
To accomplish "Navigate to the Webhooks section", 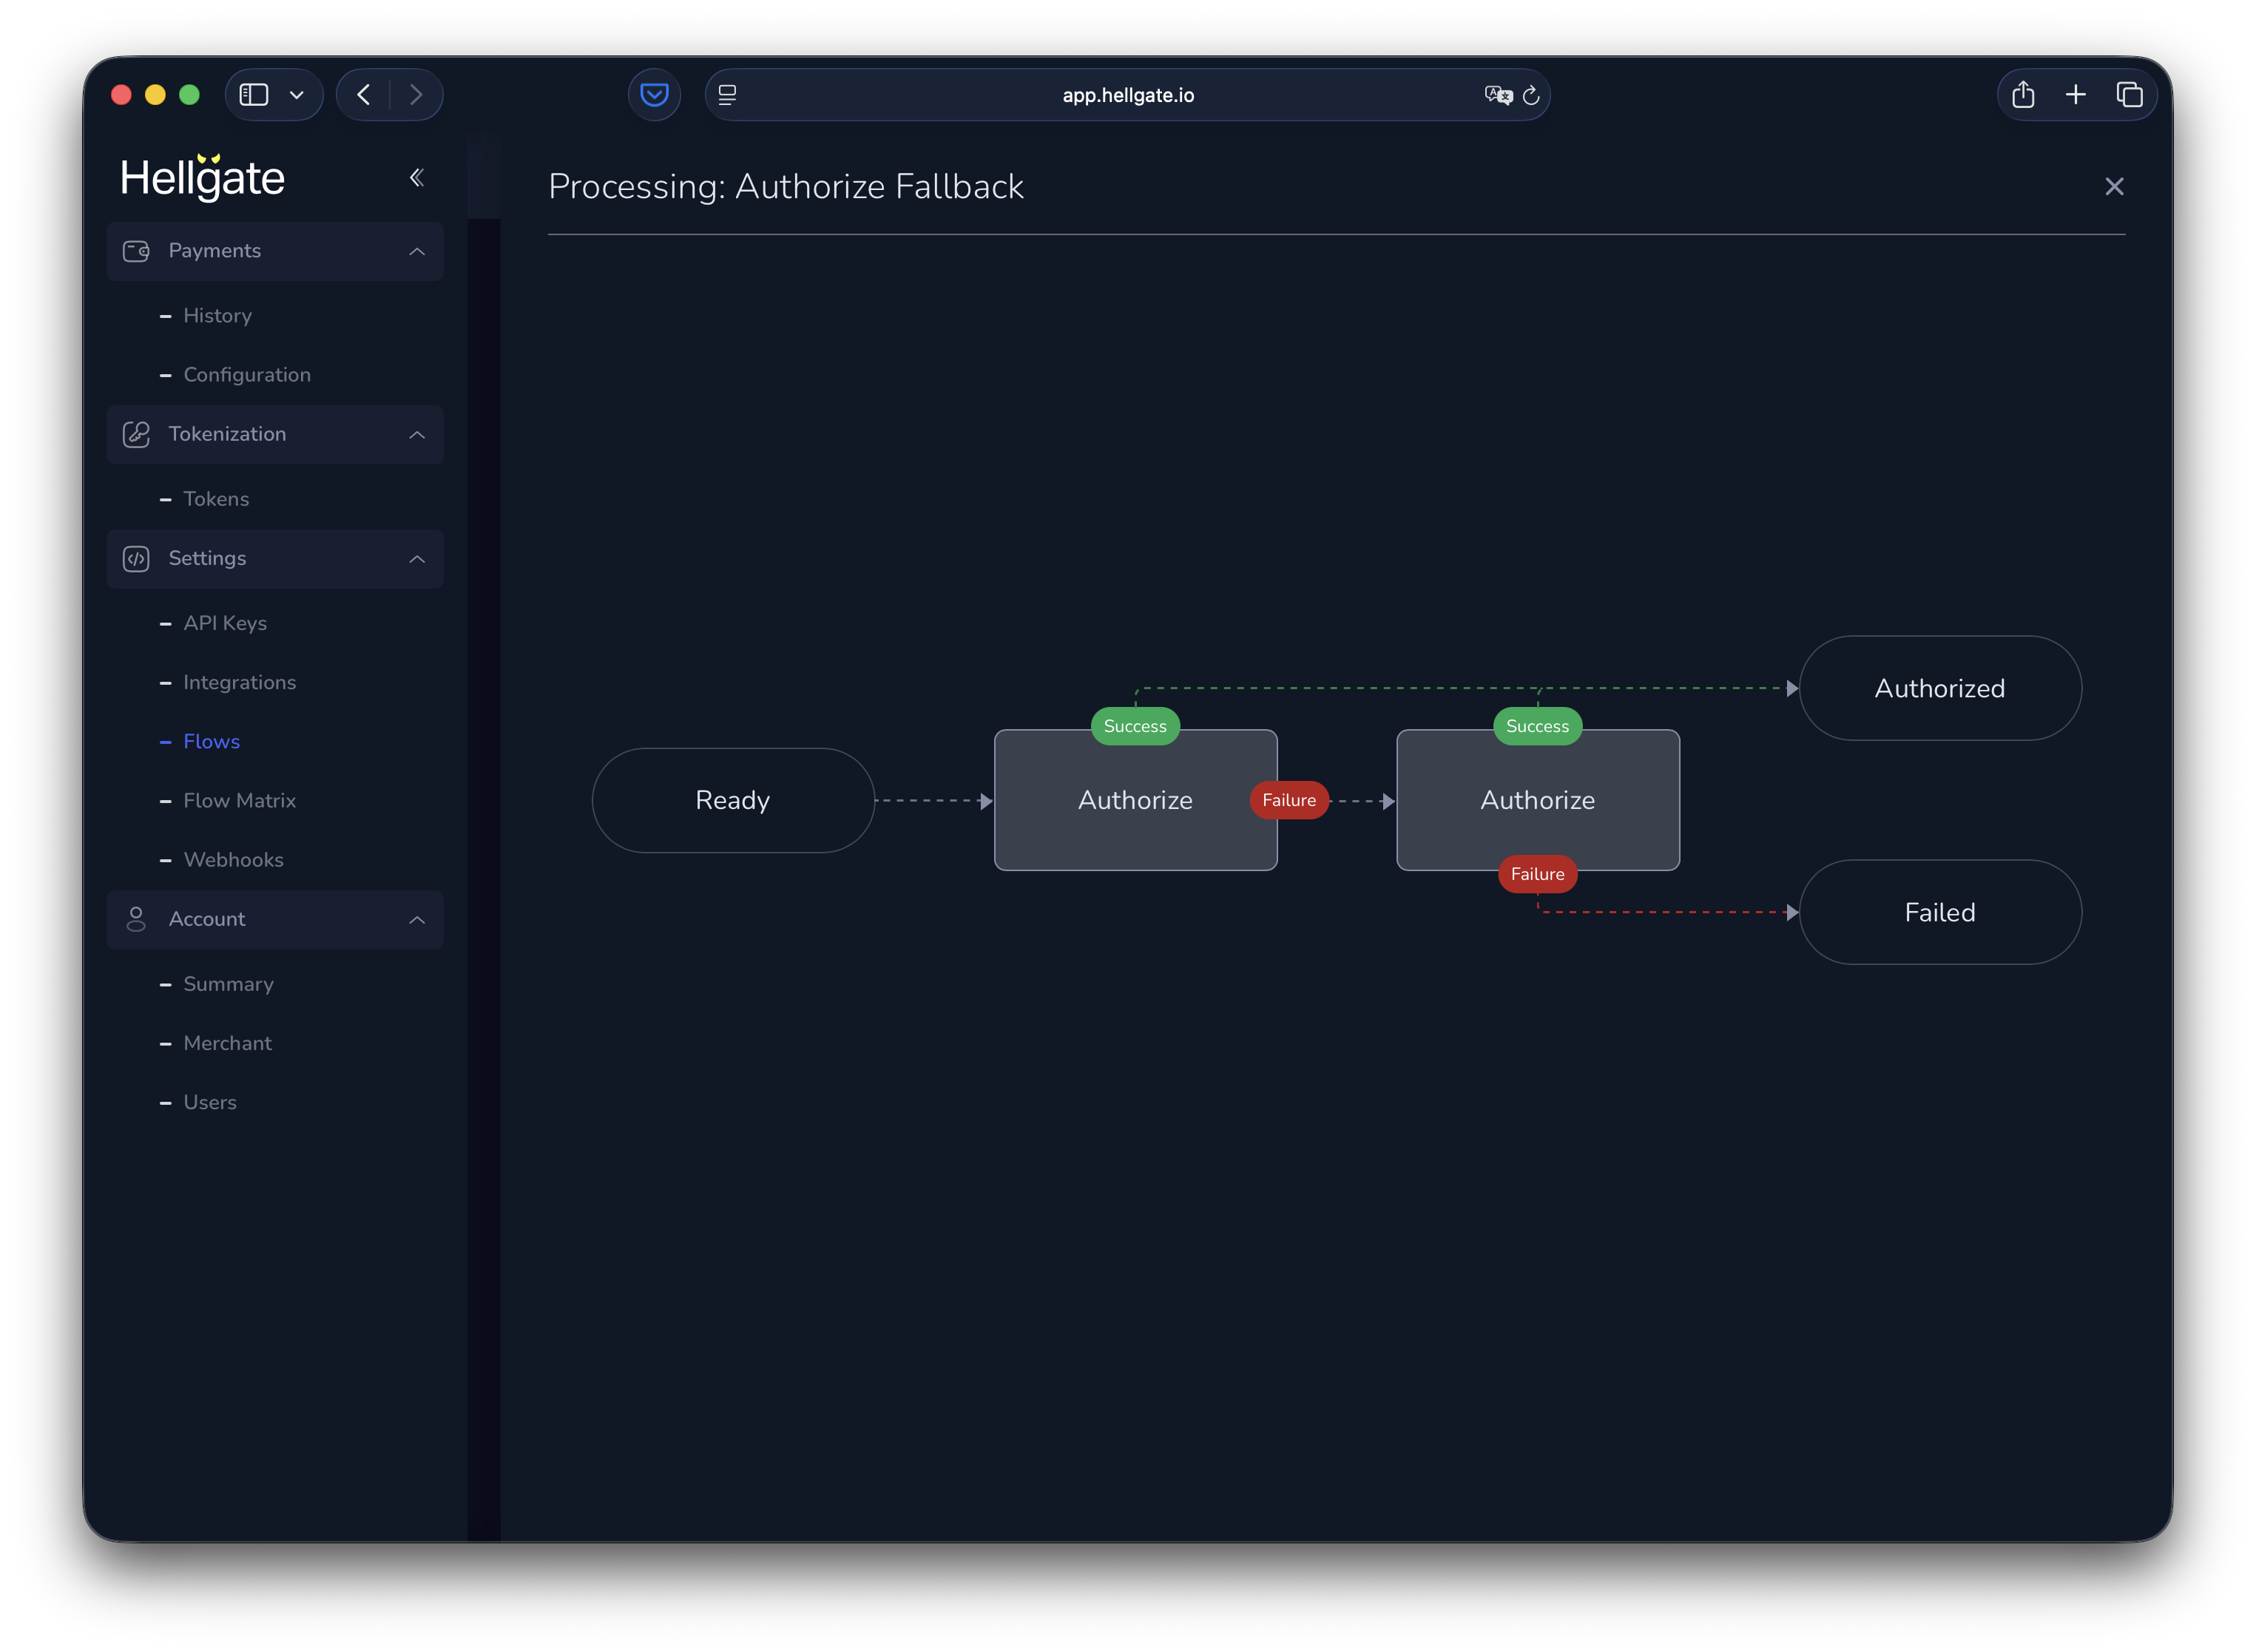I will click(234, 859).
